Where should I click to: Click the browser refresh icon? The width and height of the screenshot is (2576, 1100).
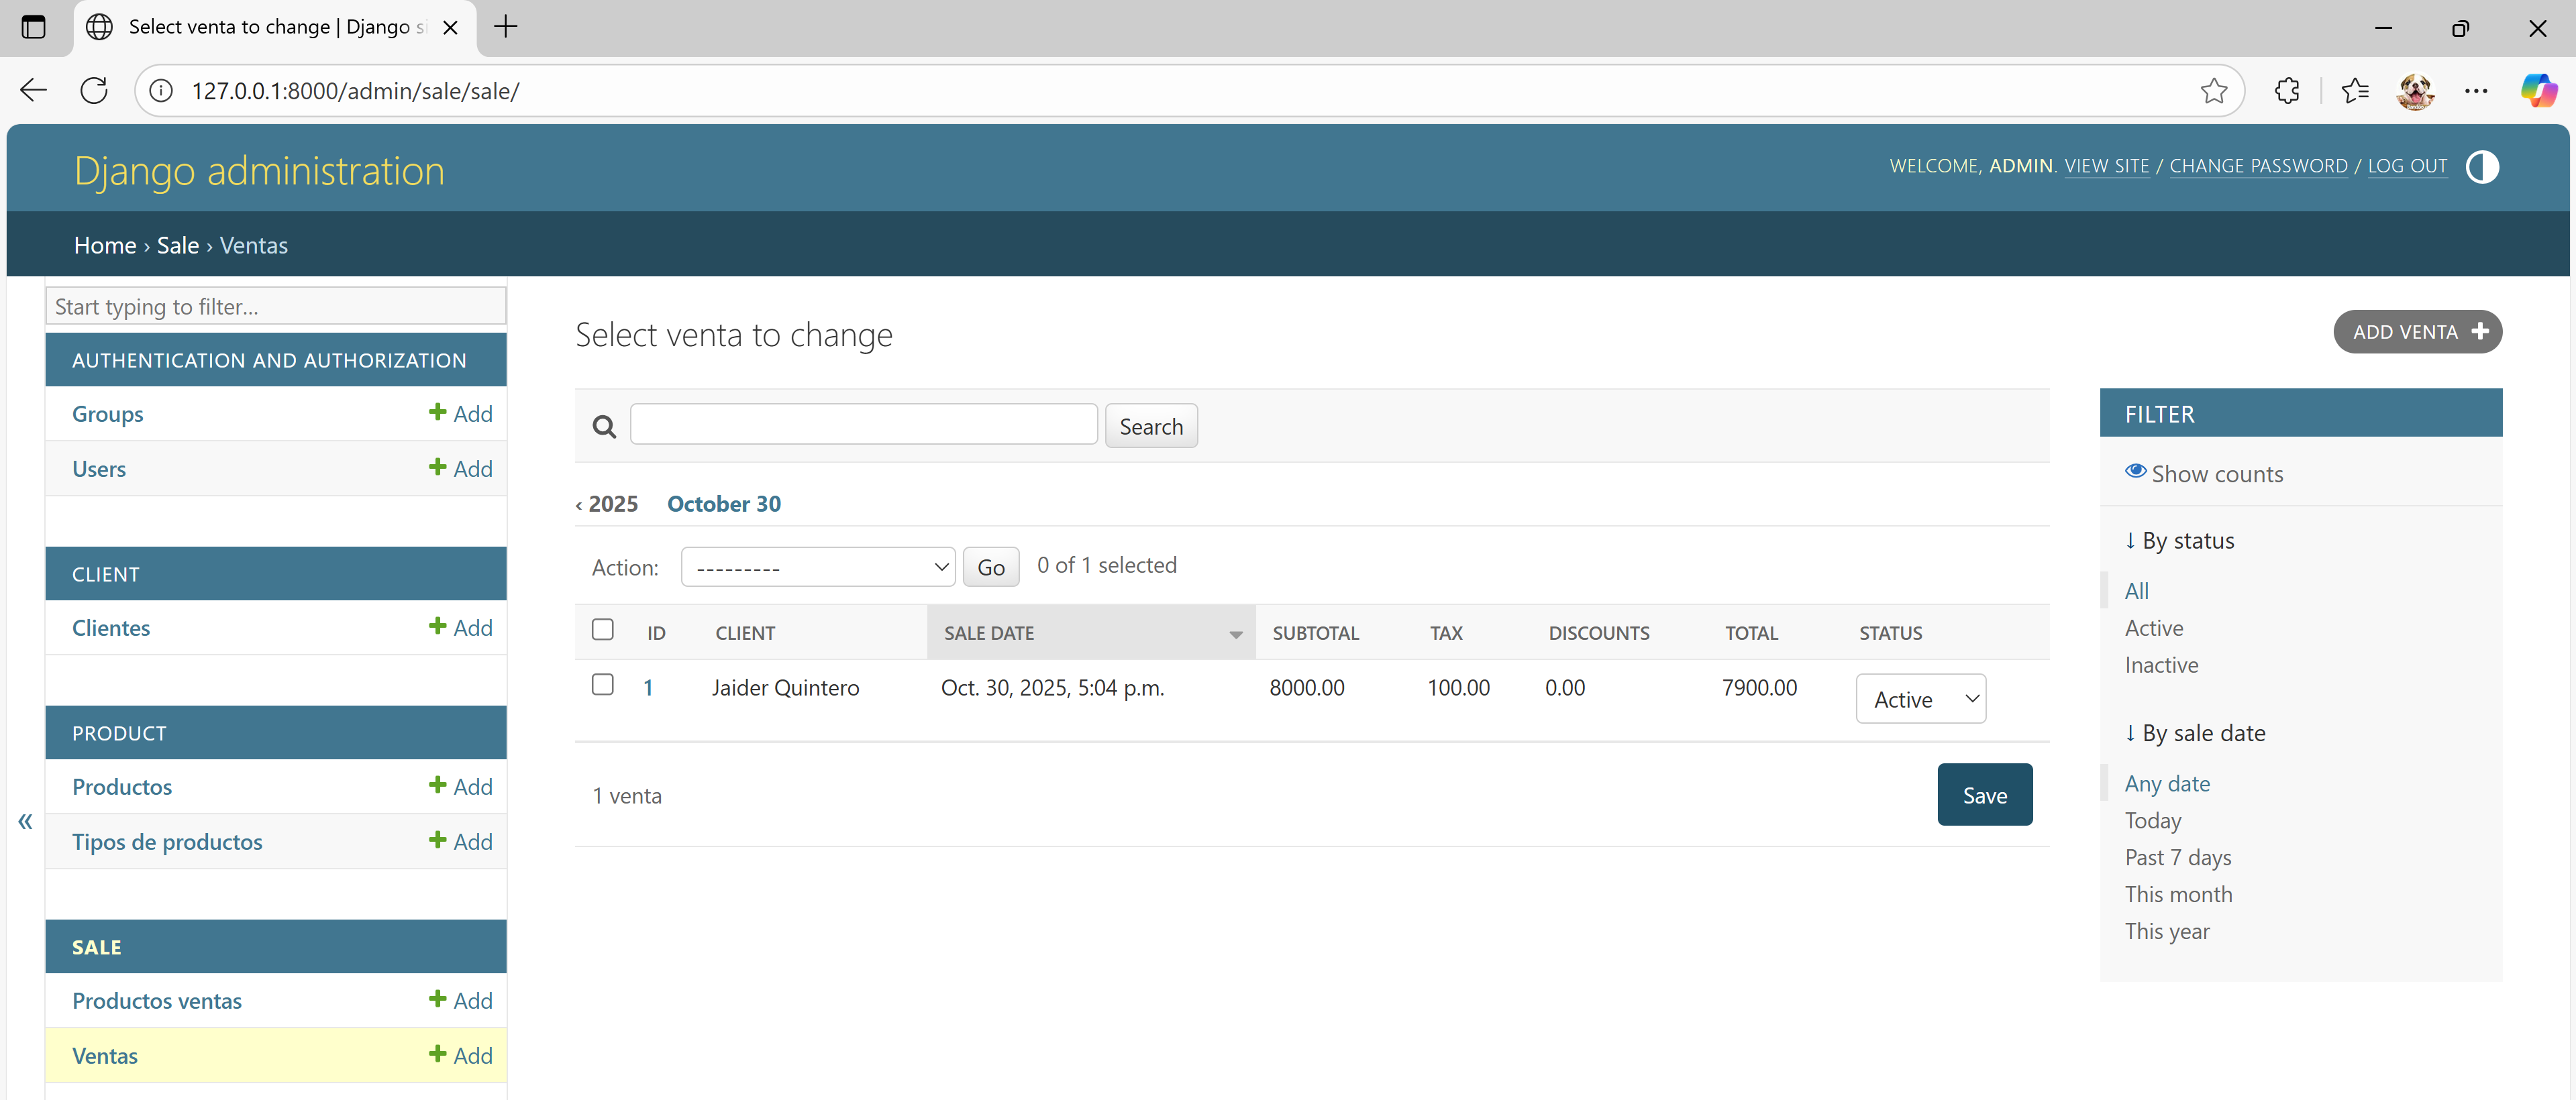94,90
